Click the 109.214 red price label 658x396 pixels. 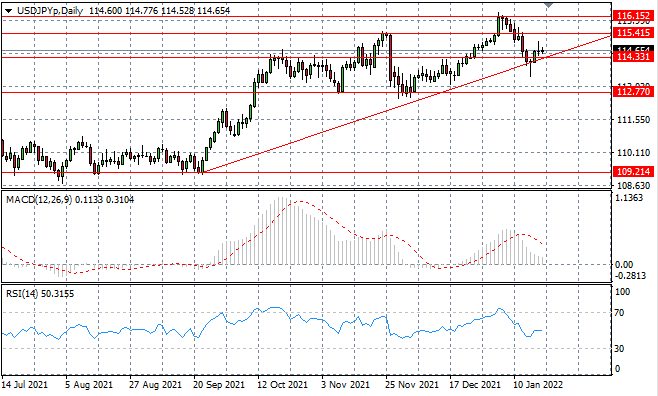point(633,171)
